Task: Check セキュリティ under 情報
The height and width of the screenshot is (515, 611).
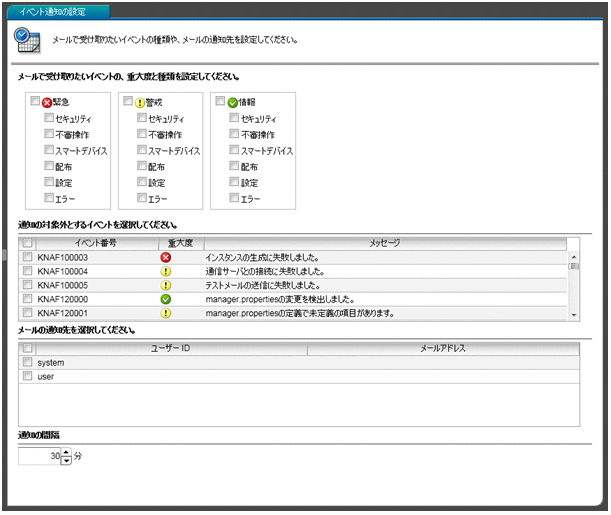Action: [234, 117]
